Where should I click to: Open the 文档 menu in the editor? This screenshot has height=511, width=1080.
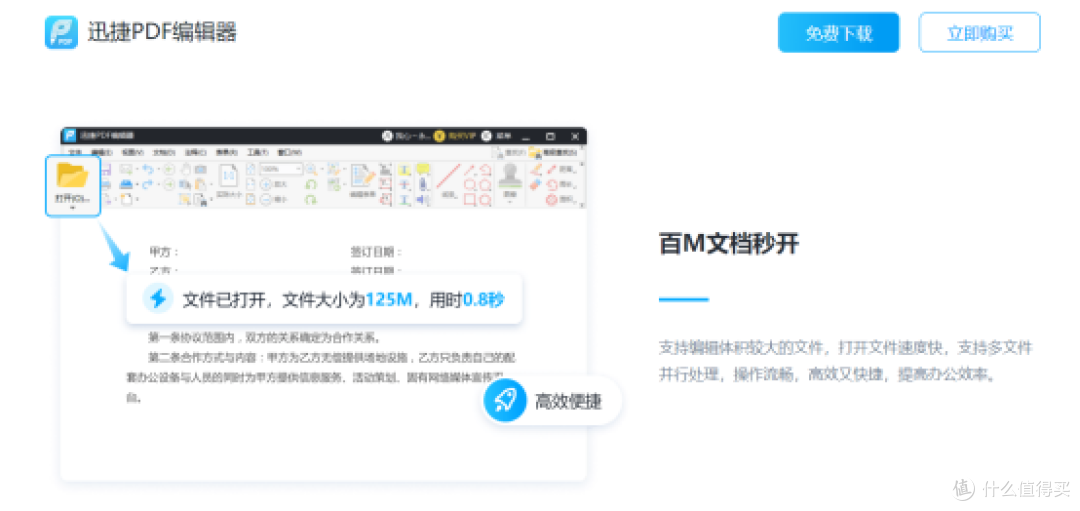click(x=163, y=152)
